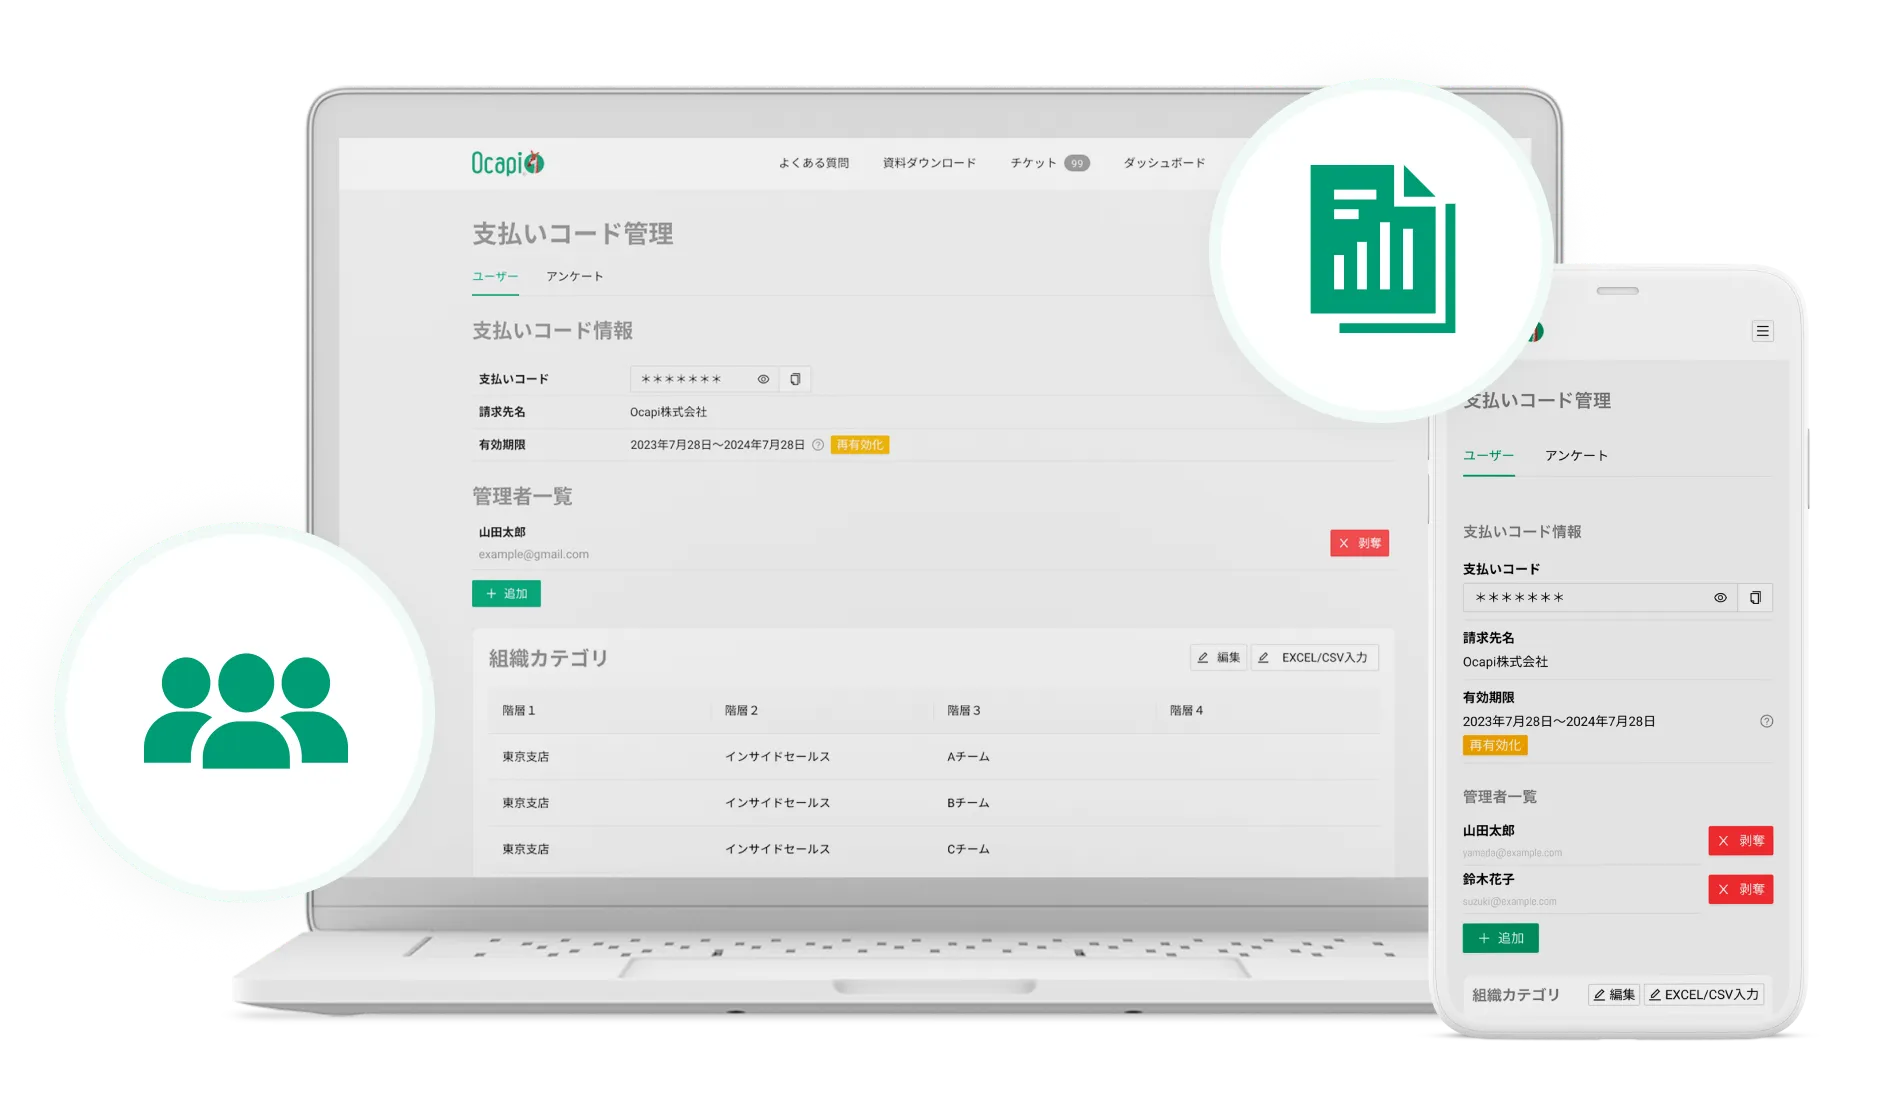Viewport: 1884px width, 1110px height.
Task: Click the Ocapi logo on laptop screen
Action: (507, 163)
